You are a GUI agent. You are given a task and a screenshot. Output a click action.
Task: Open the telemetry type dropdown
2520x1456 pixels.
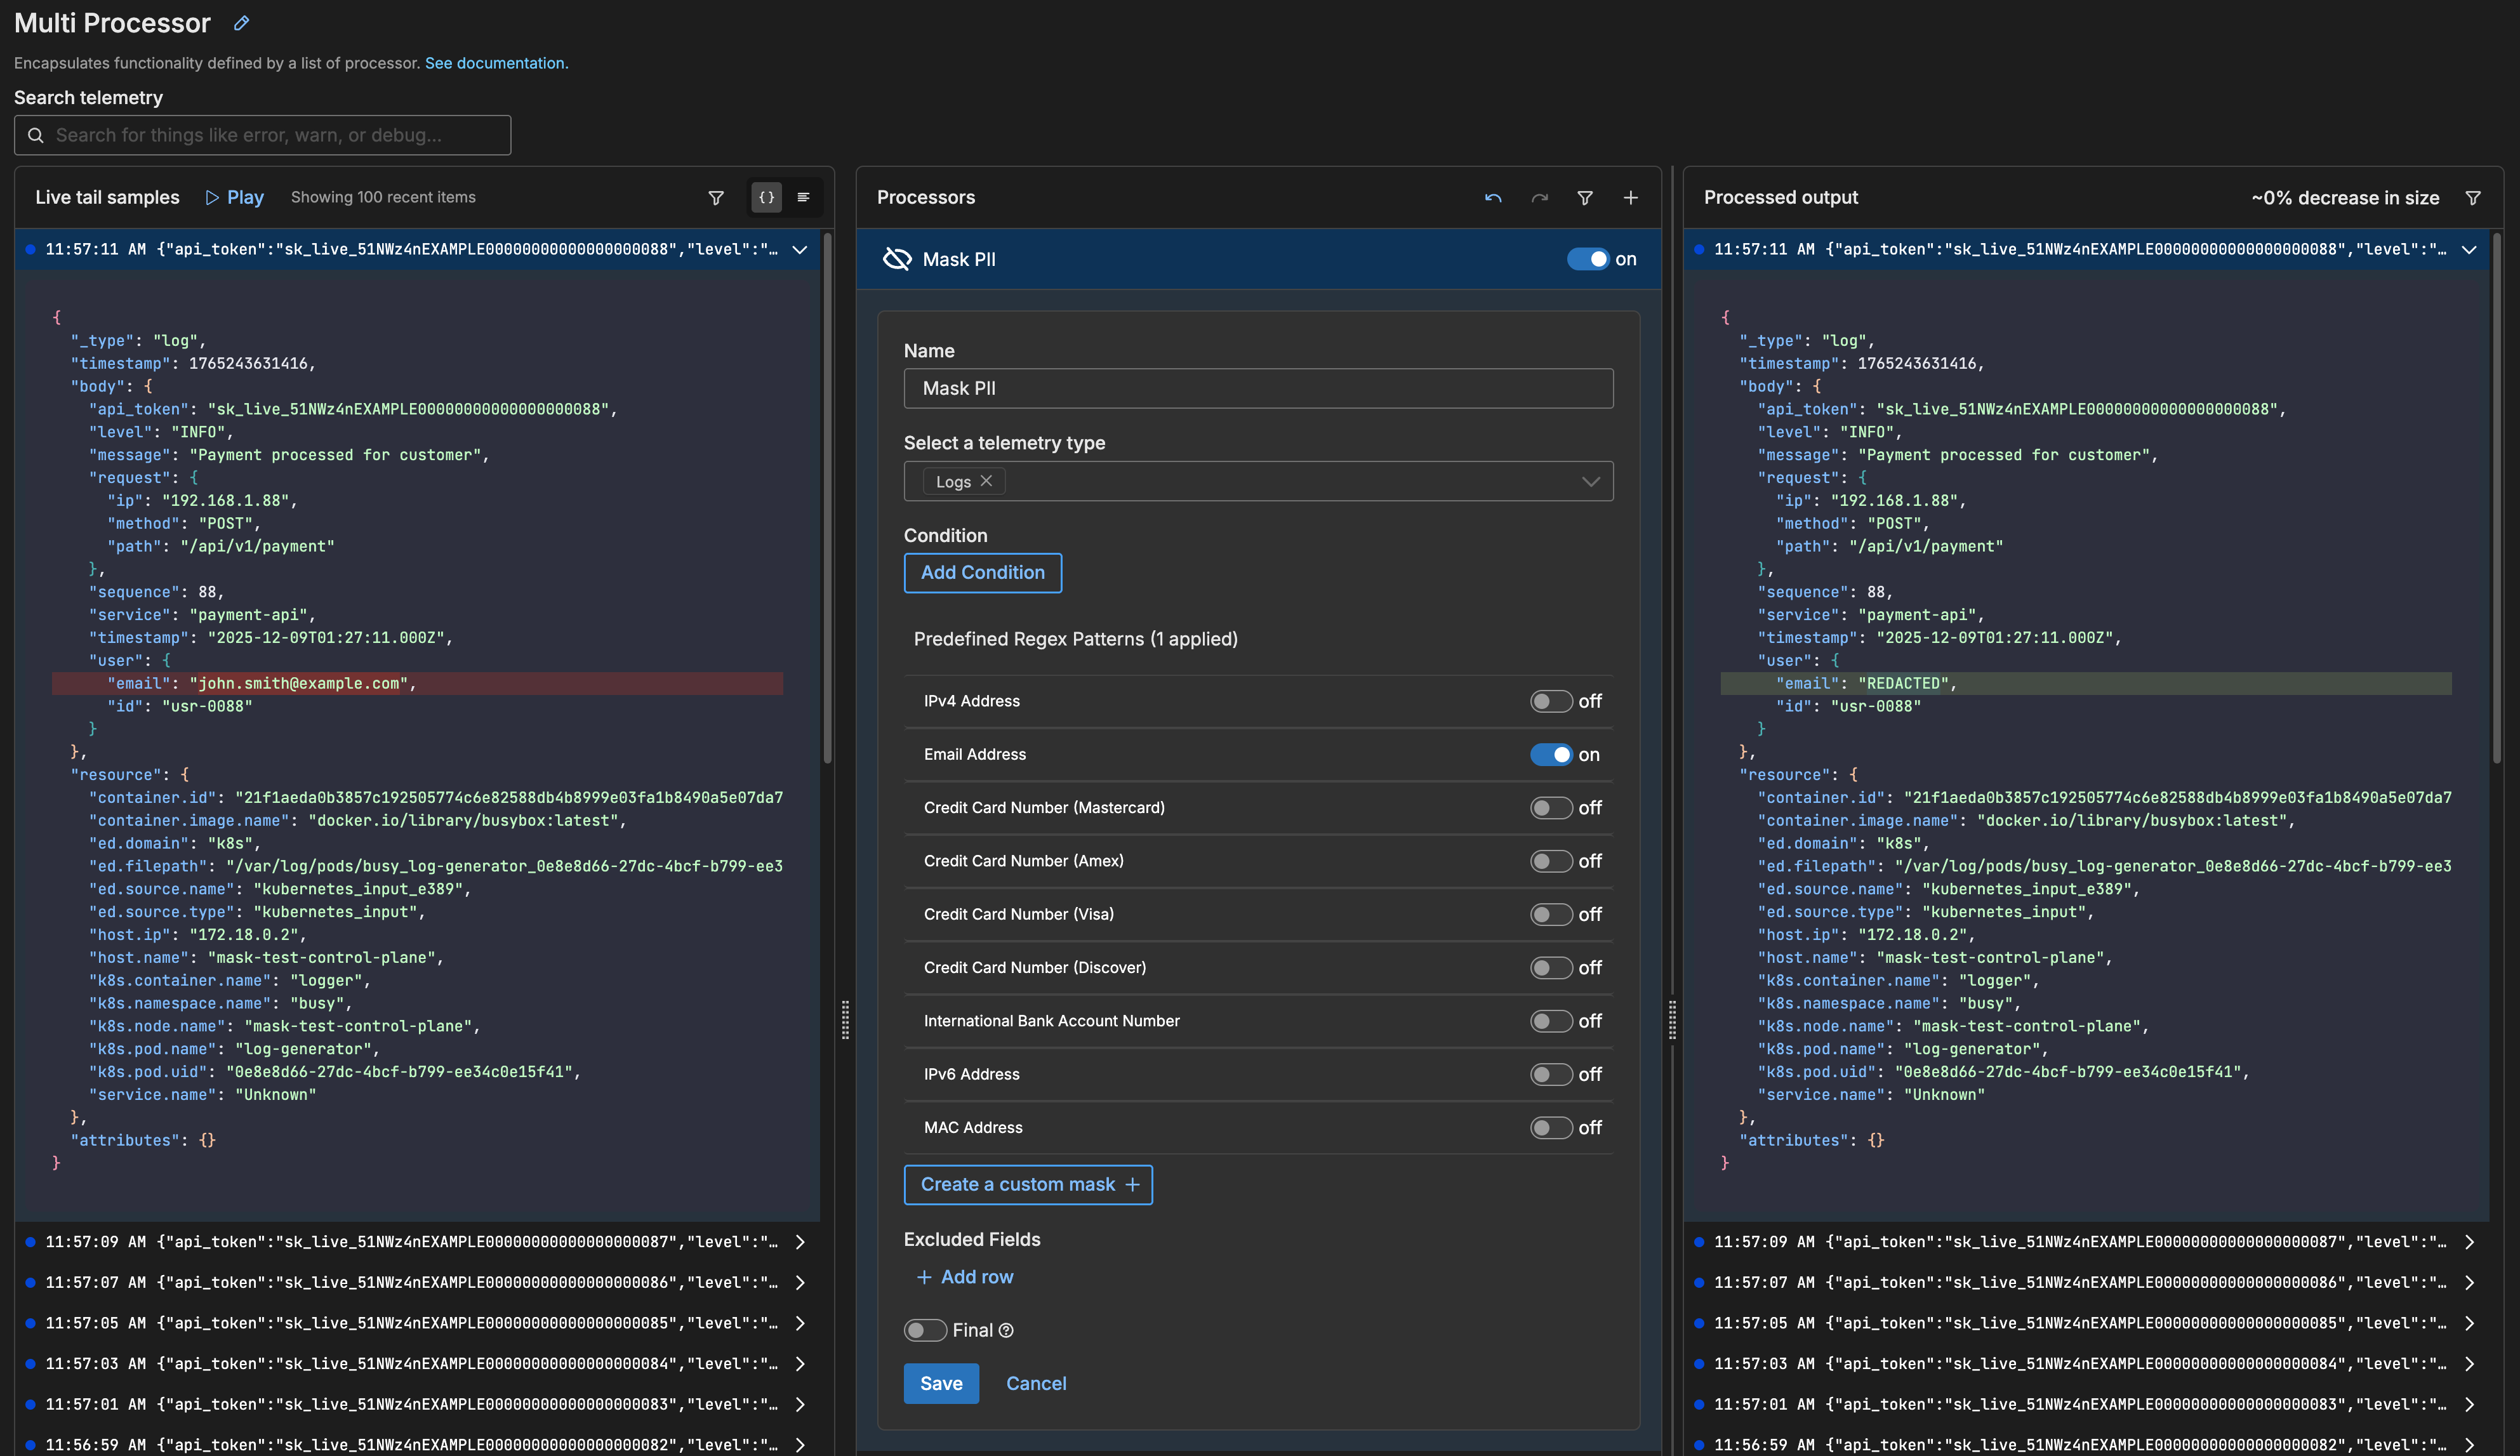click(x=1590, y=482)
